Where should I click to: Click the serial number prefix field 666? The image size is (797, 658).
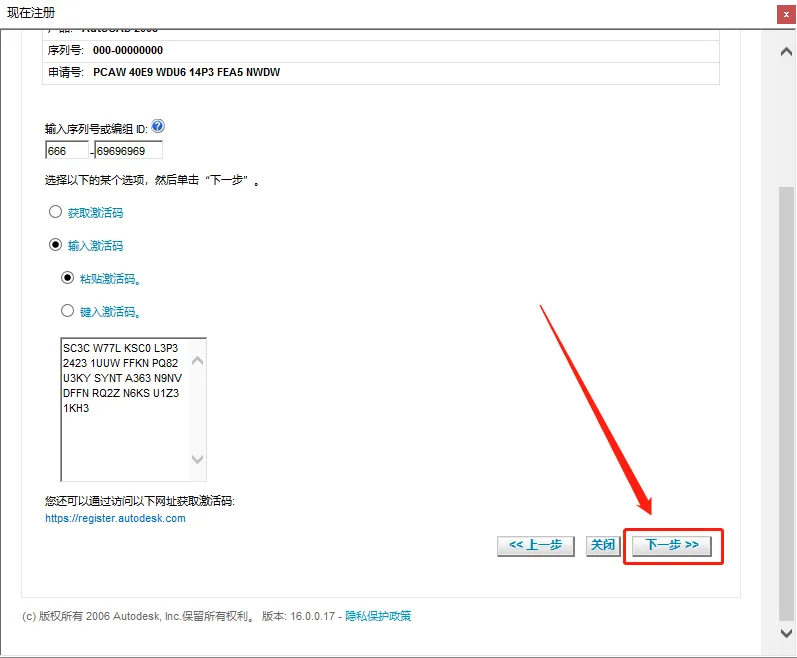(x=67, y=150)
